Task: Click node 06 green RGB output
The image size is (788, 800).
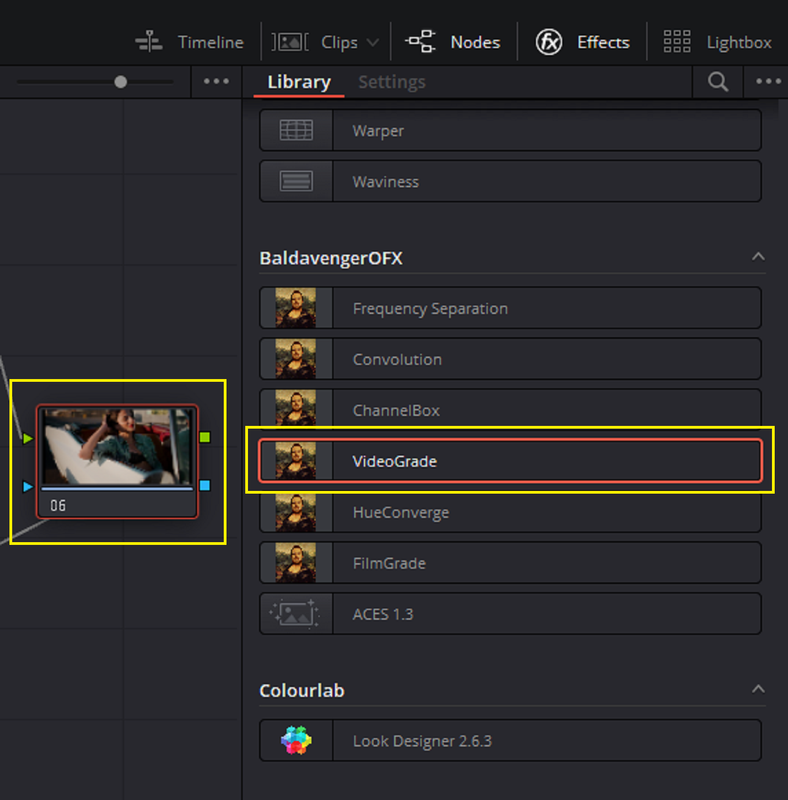Action: pyautogui.click(x=205, y=437)
